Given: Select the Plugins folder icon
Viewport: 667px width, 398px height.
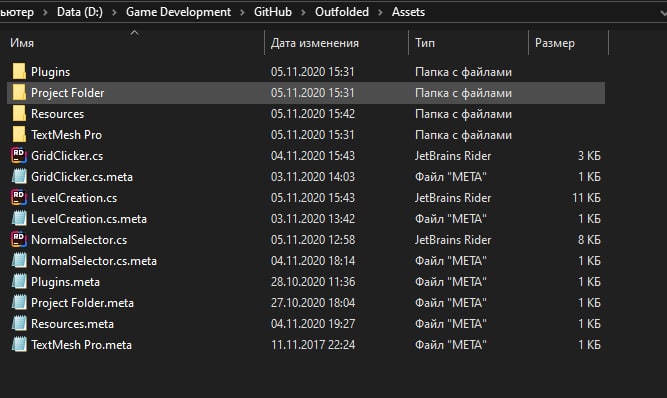Looking at the screenshot, I should tap(19, 71).
